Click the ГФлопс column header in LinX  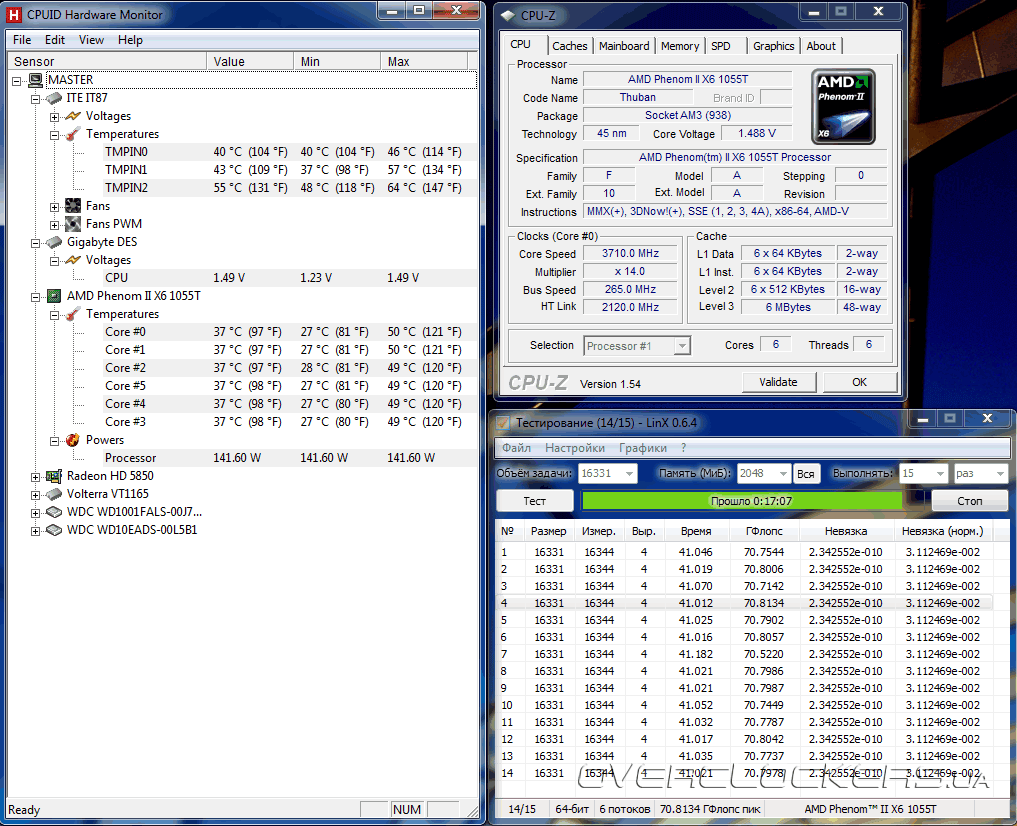764,532
